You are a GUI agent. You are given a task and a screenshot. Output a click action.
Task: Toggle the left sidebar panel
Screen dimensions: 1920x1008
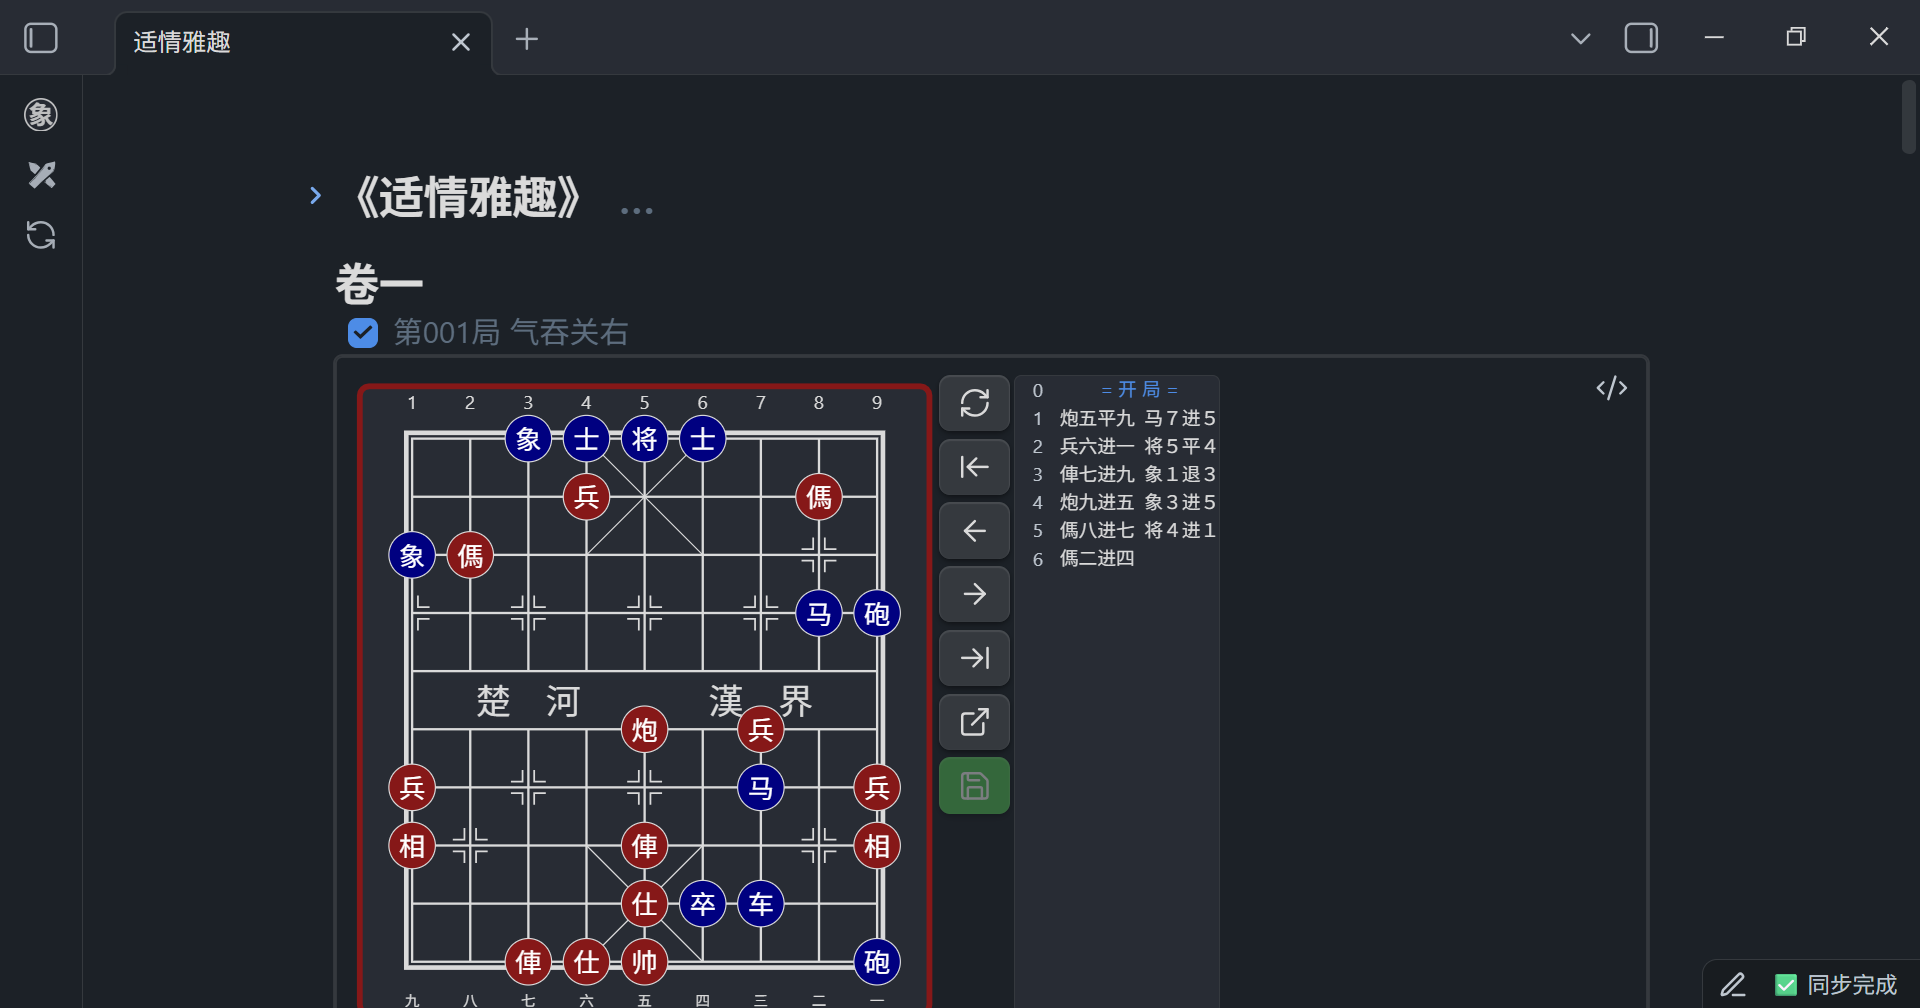click(x=40, y=37)
